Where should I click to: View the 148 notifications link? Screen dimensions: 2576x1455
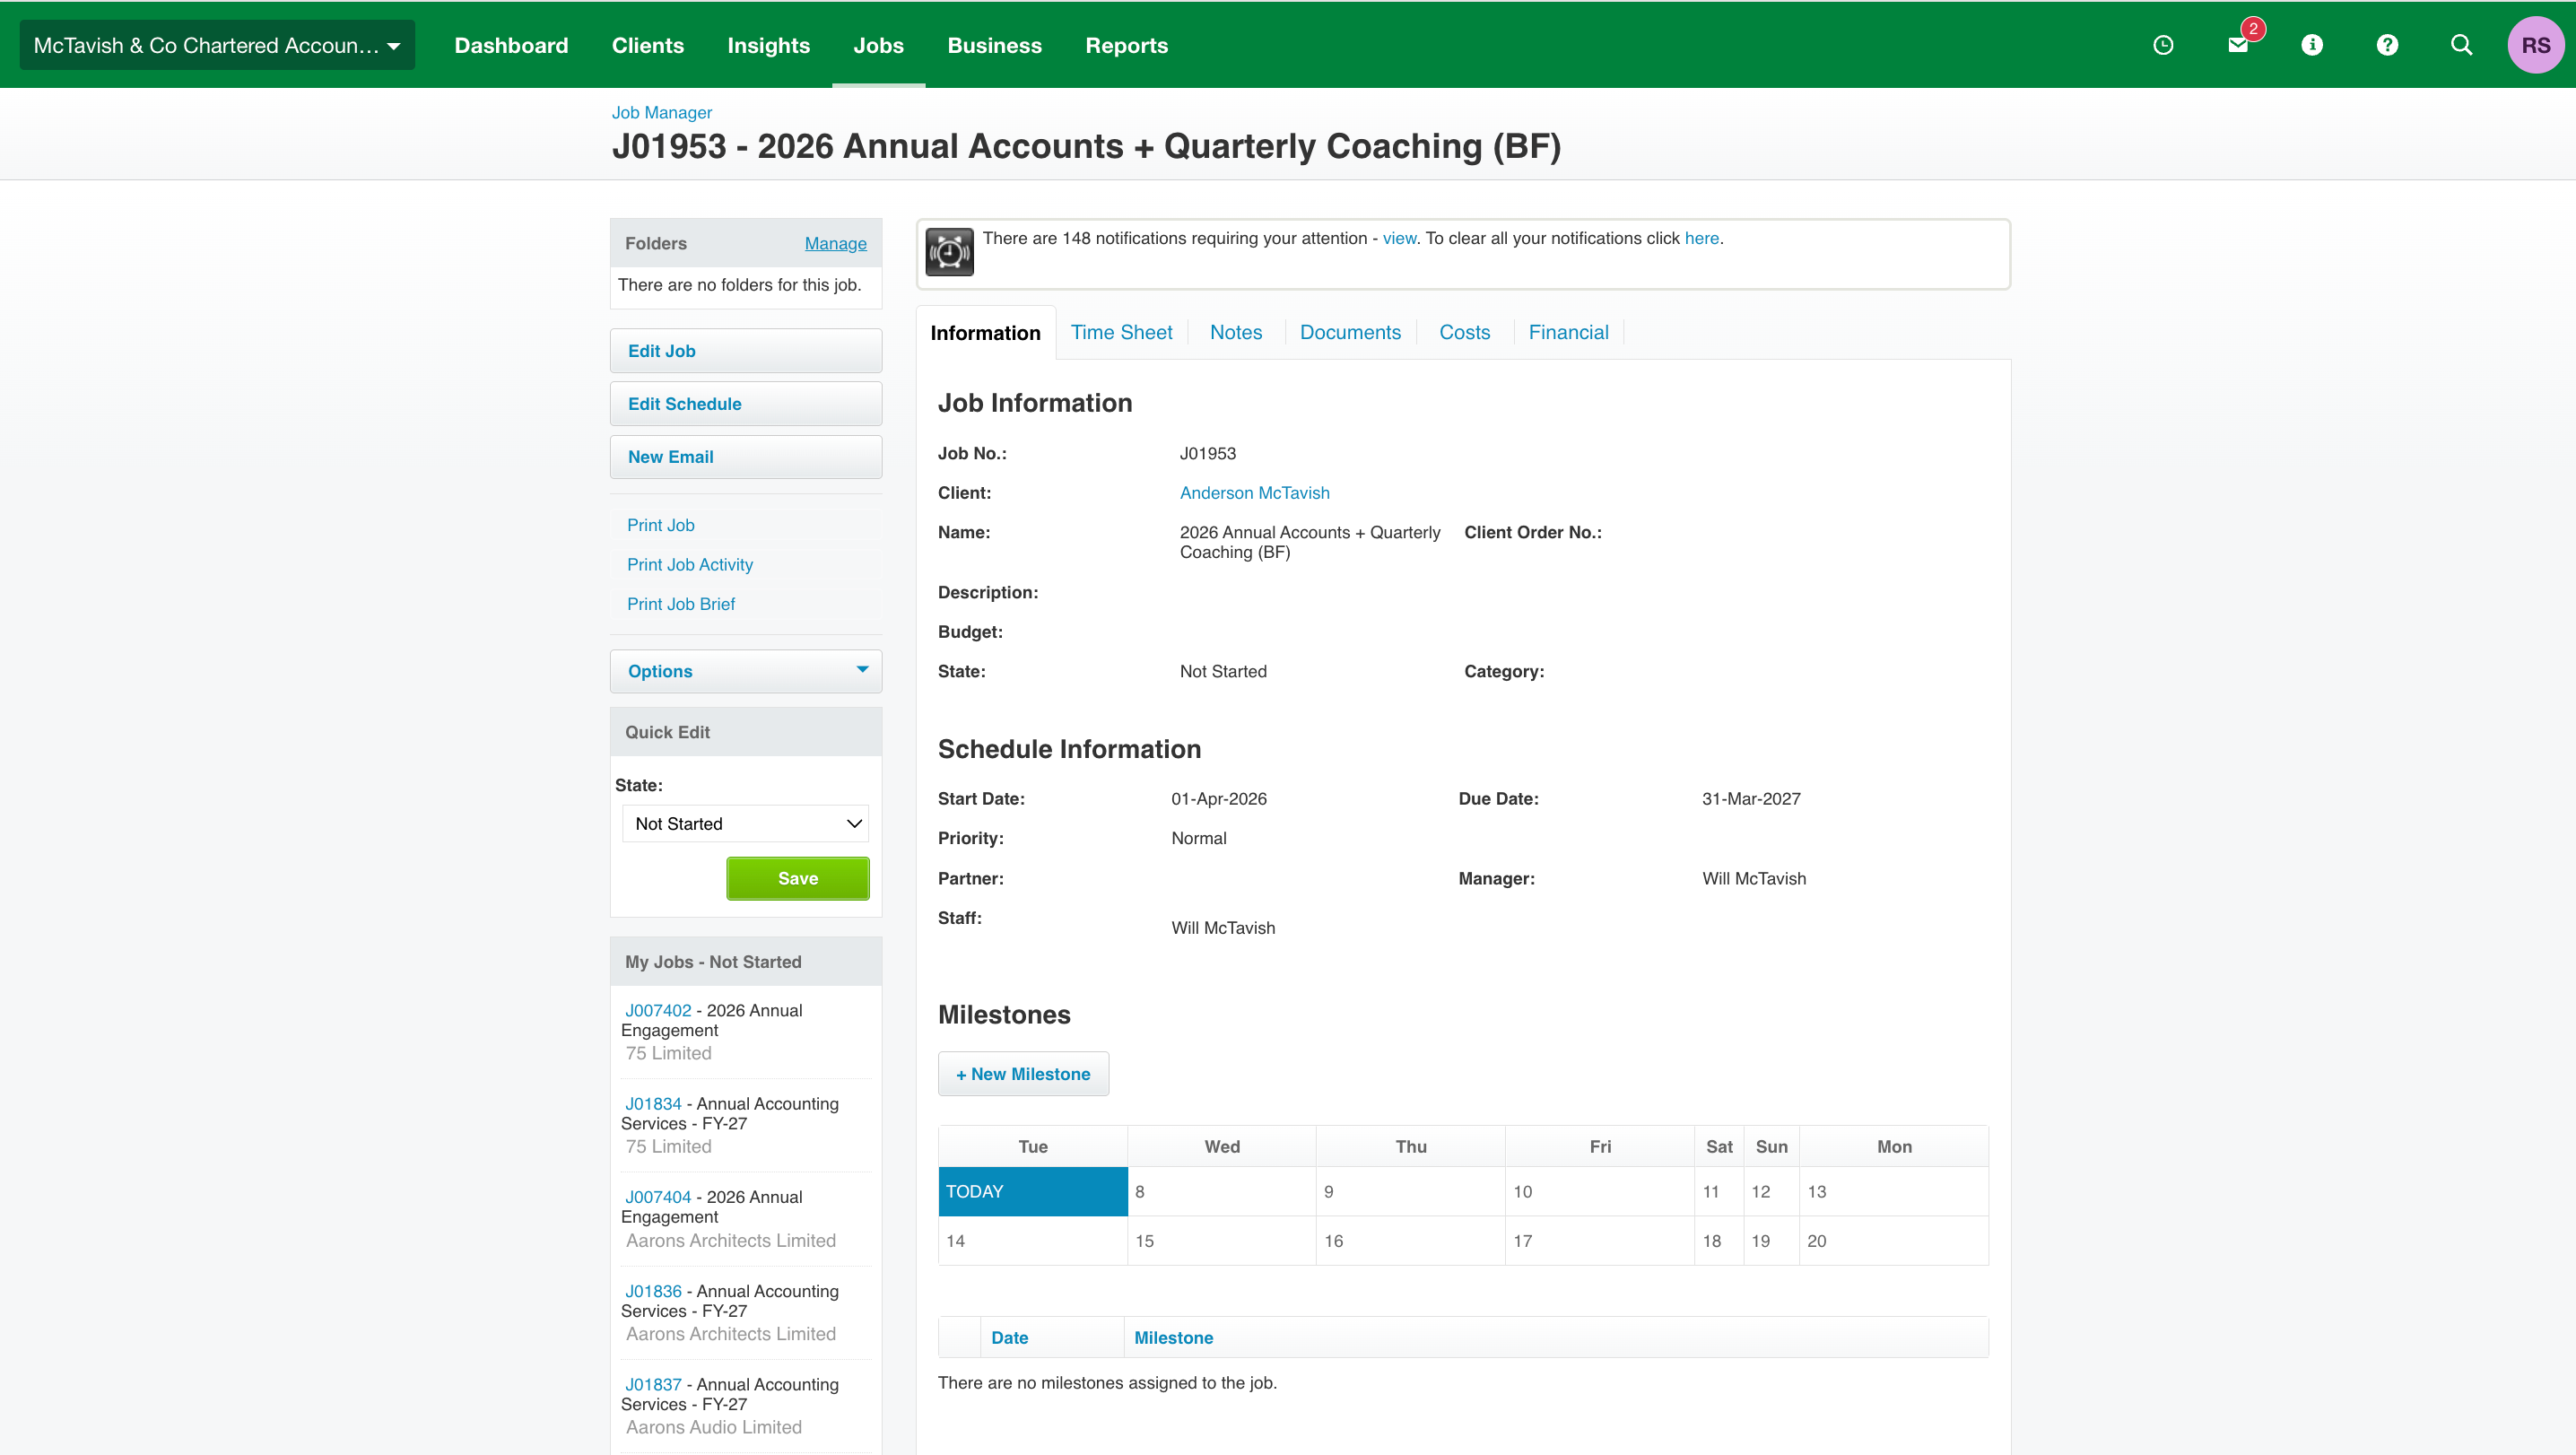(1399, 238)
